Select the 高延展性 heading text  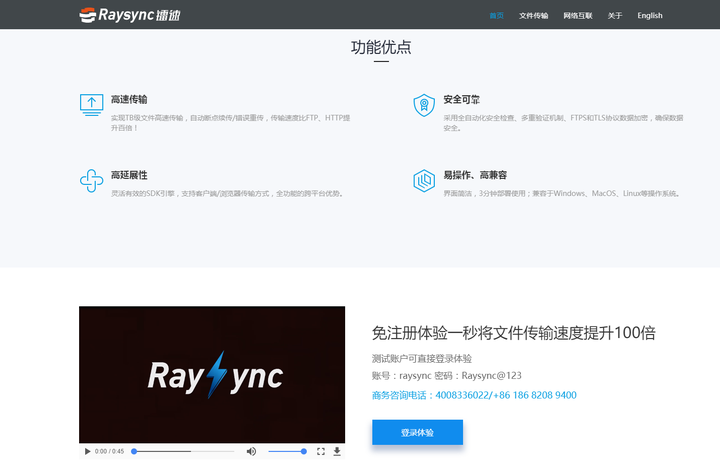click(129, 175)
